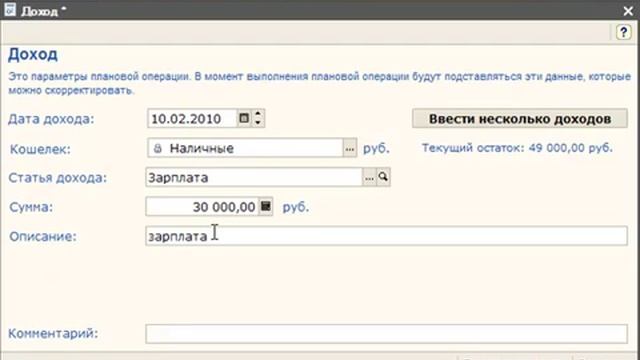This screenshot has width=640, height=360.
Task: Click the Описание text field
Action: point(386,236)
